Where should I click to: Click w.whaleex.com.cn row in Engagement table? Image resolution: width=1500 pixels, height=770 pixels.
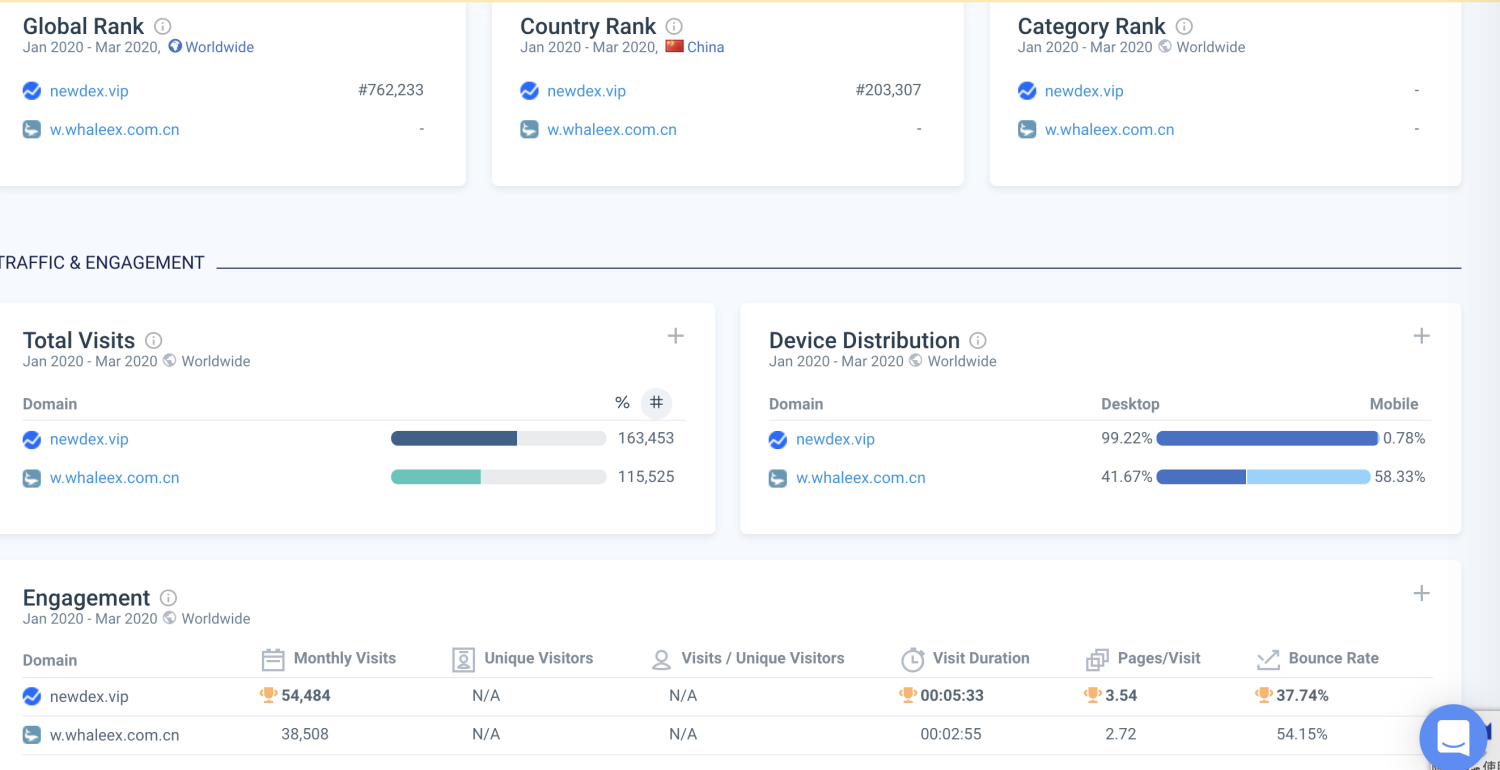pyautogui.click(x=728, y=735)
